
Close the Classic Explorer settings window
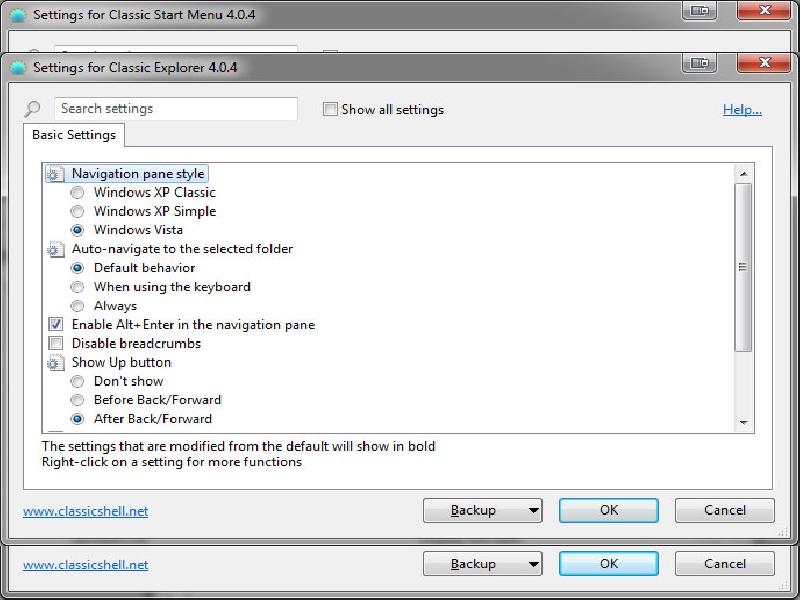pos(764,63)
